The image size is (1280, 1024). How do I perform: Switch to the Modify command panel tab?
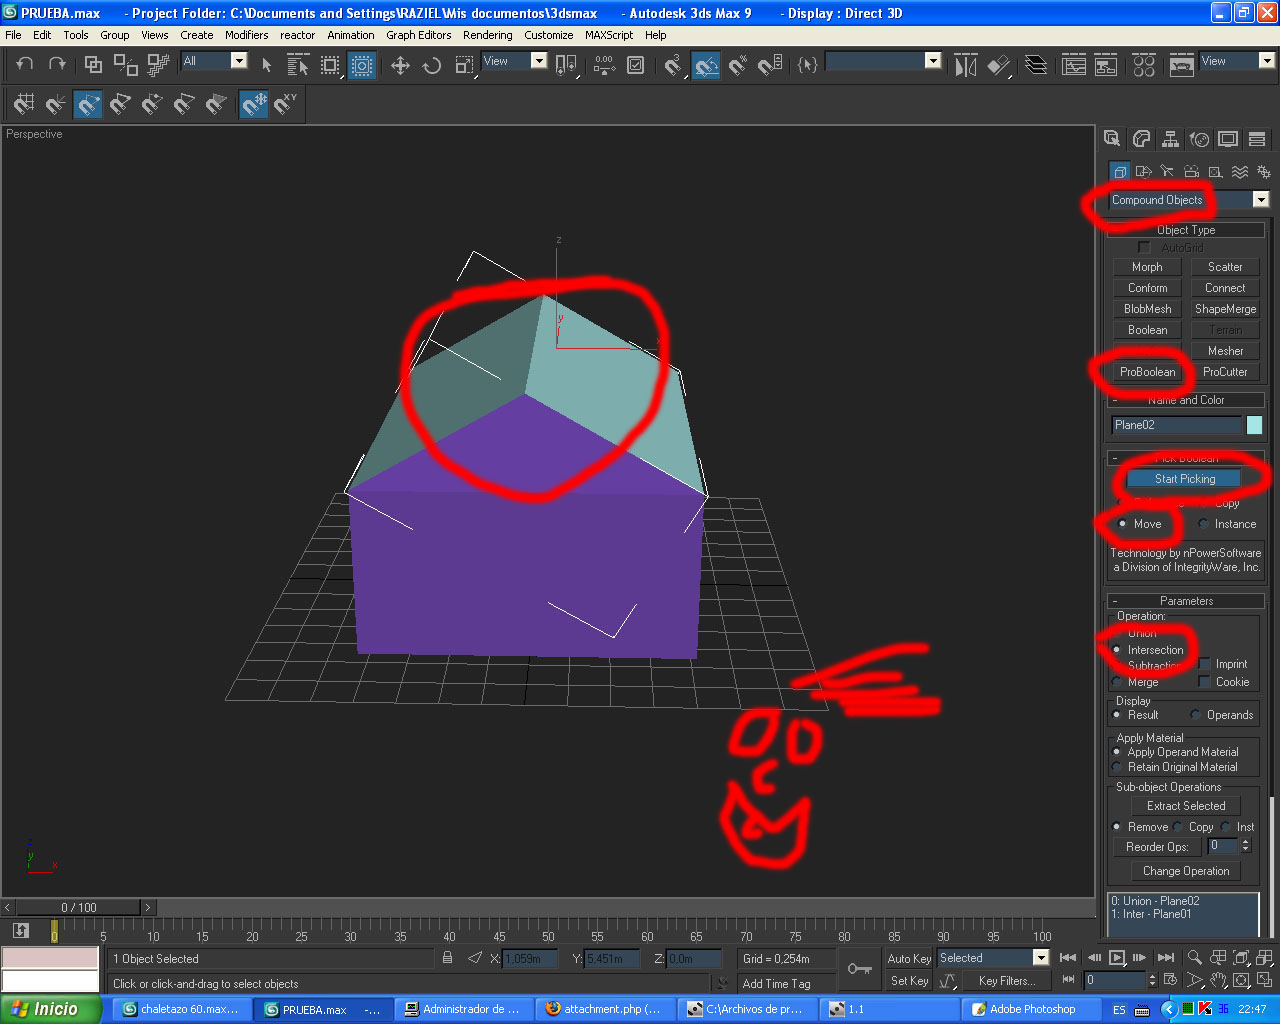point(1141,139)
